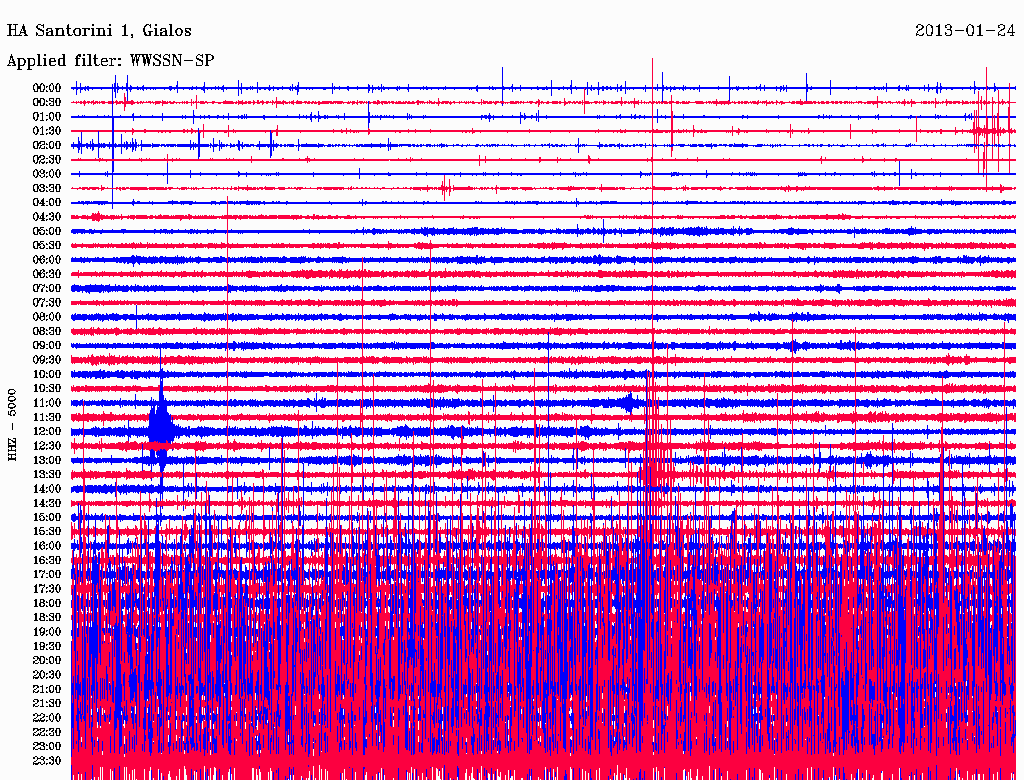The height and width of the screenshot is (780, 1024).
Task: Select the 13:30 time label
Action: pos(47,475)
